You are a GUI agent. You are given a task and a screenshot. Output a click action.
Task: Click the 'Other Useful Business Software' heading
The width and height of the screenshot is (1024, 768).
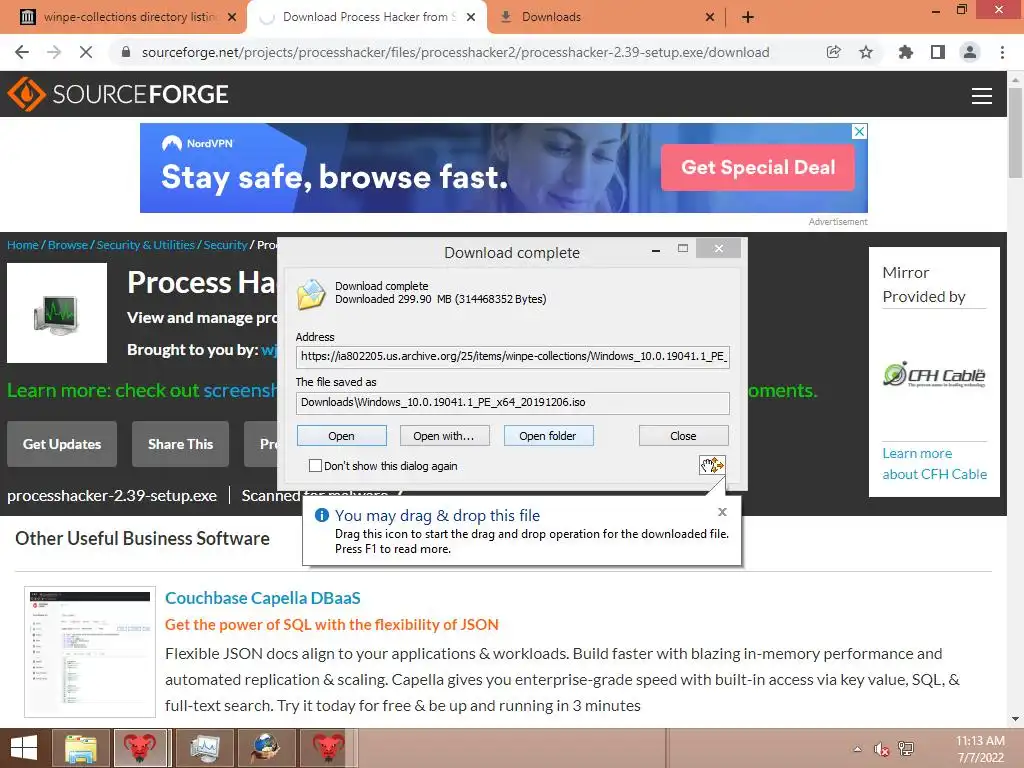point(142,538)
